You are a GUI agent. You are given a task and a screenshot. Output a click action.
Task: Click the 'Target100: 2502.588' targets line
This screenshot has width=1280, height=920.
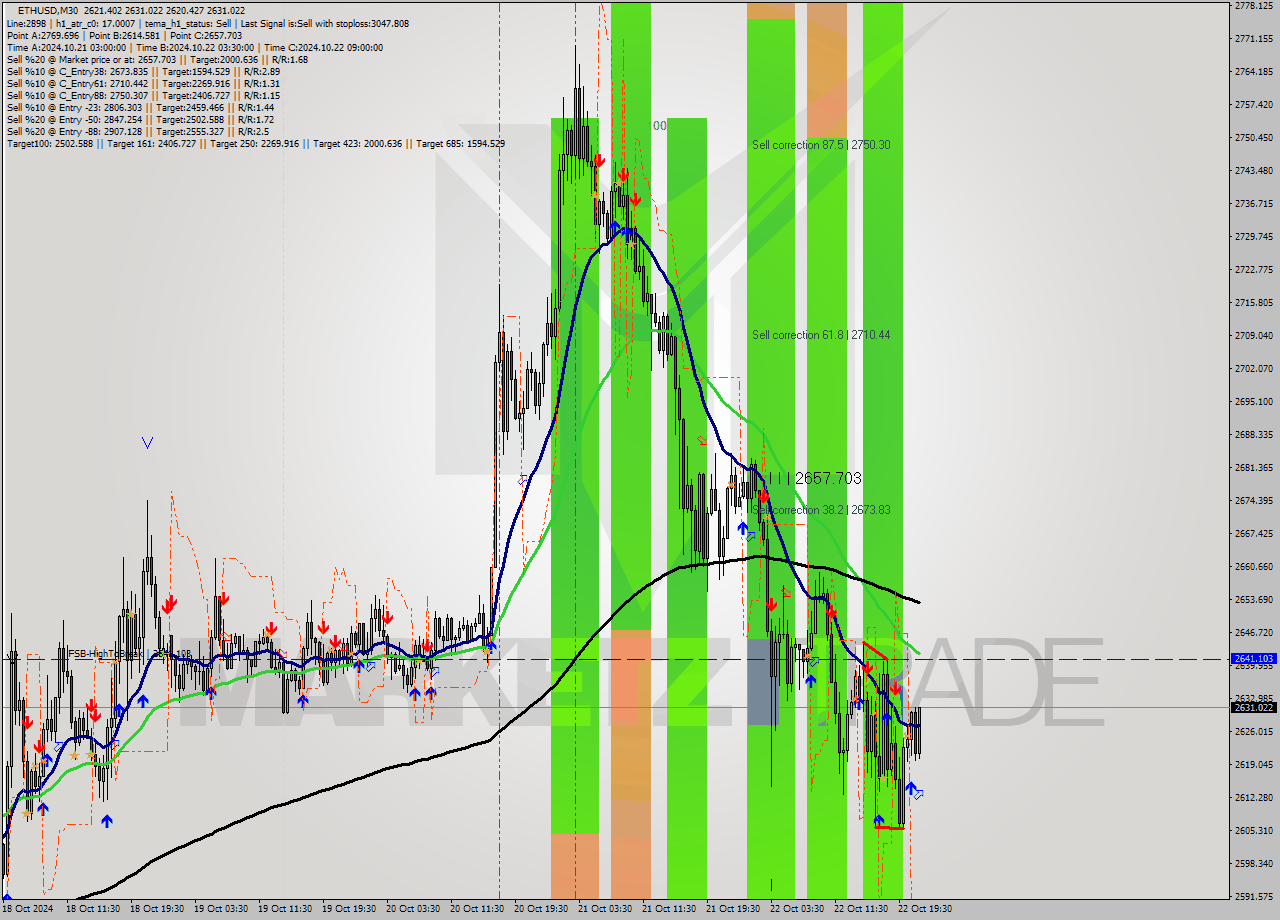(x=255, y=143)
